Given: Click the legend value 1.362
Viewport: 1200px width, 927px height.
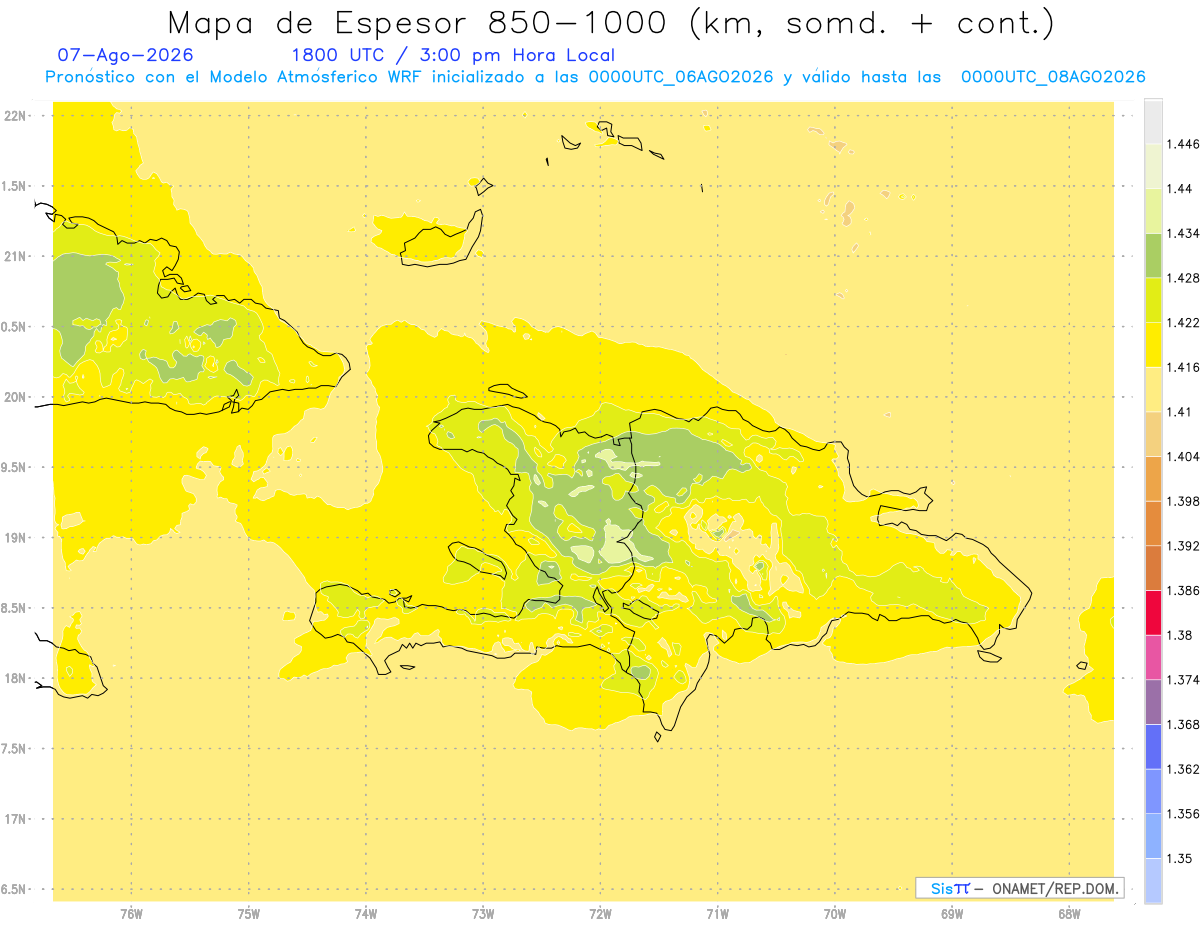Looking at the screenshot, I should pyautogui.click(x=1184, y=769).
